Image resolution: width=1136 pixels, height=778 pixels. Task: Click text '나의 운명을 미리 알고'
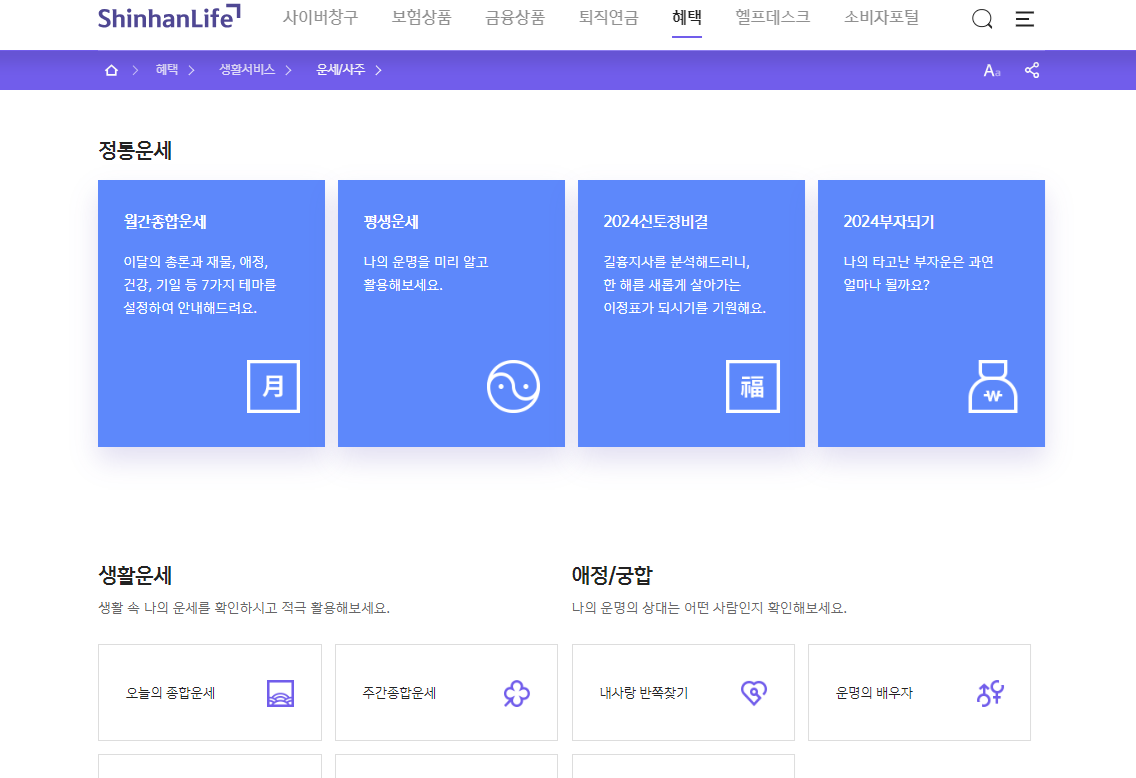tap(426, 262)
